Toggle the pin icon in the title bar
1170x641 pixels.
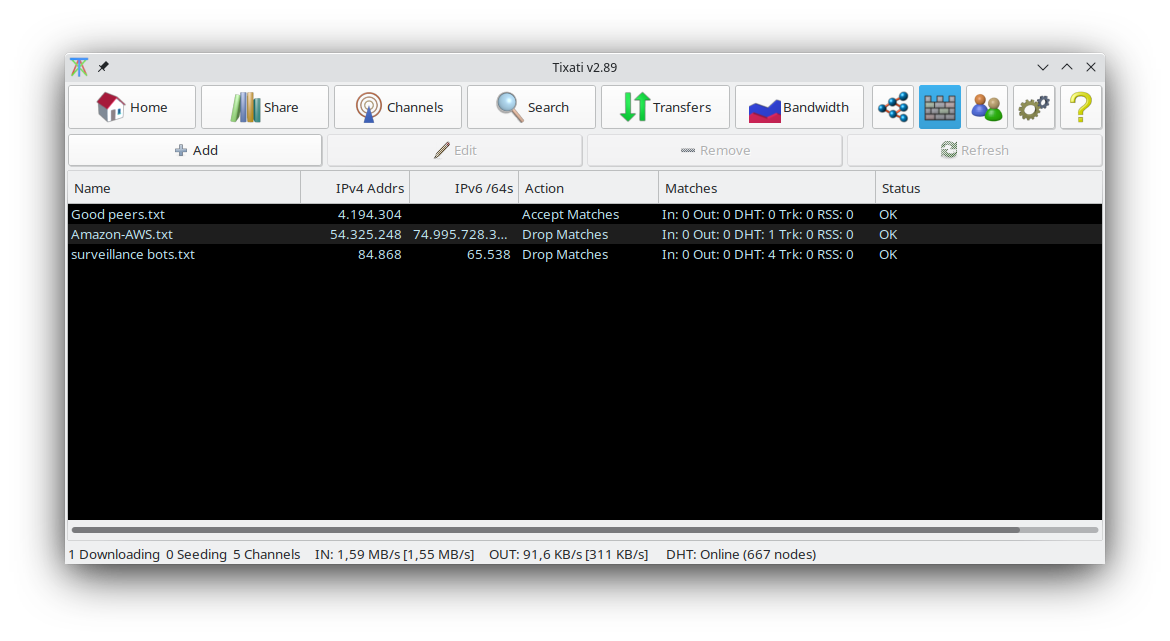click(x=103, y=67)
